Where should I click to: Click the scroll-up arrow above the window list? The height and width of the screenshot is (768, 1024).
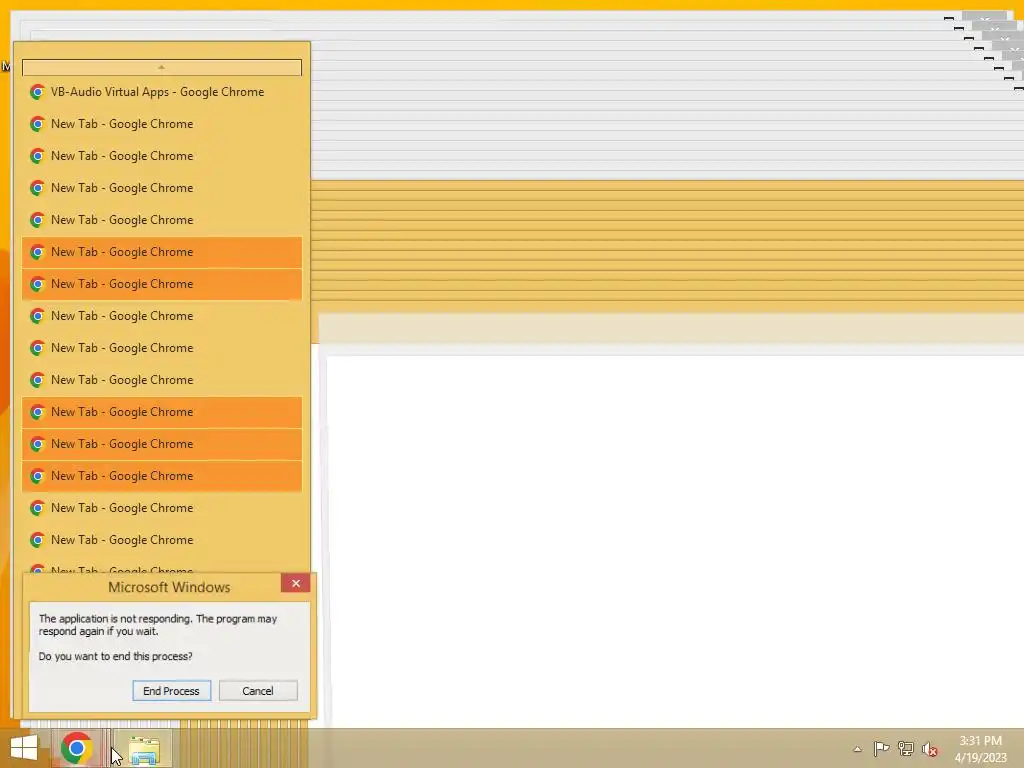pos(161,67)
